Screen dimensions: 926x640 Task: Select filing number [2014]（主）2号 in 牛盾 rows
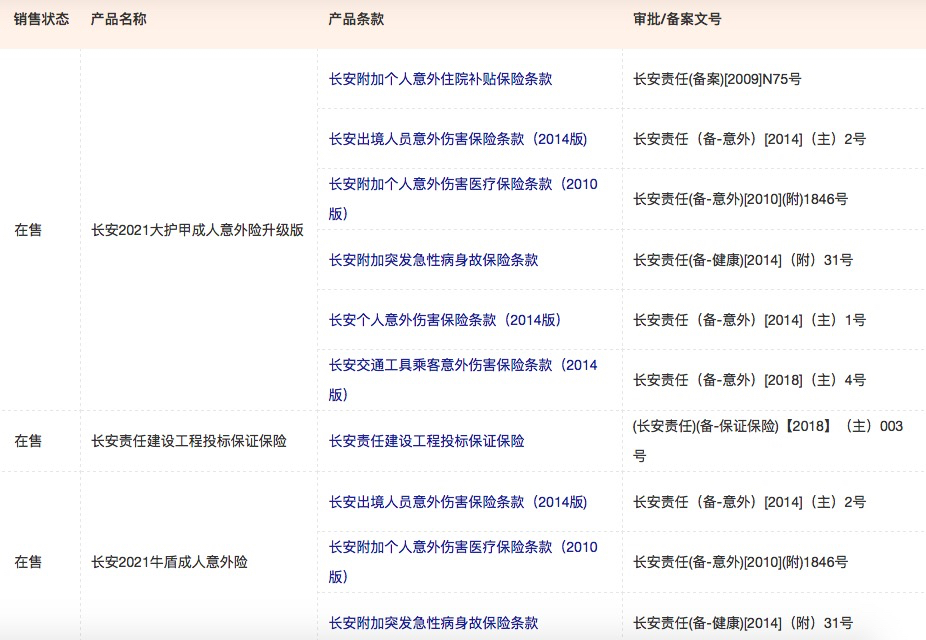tap(749, 502)
